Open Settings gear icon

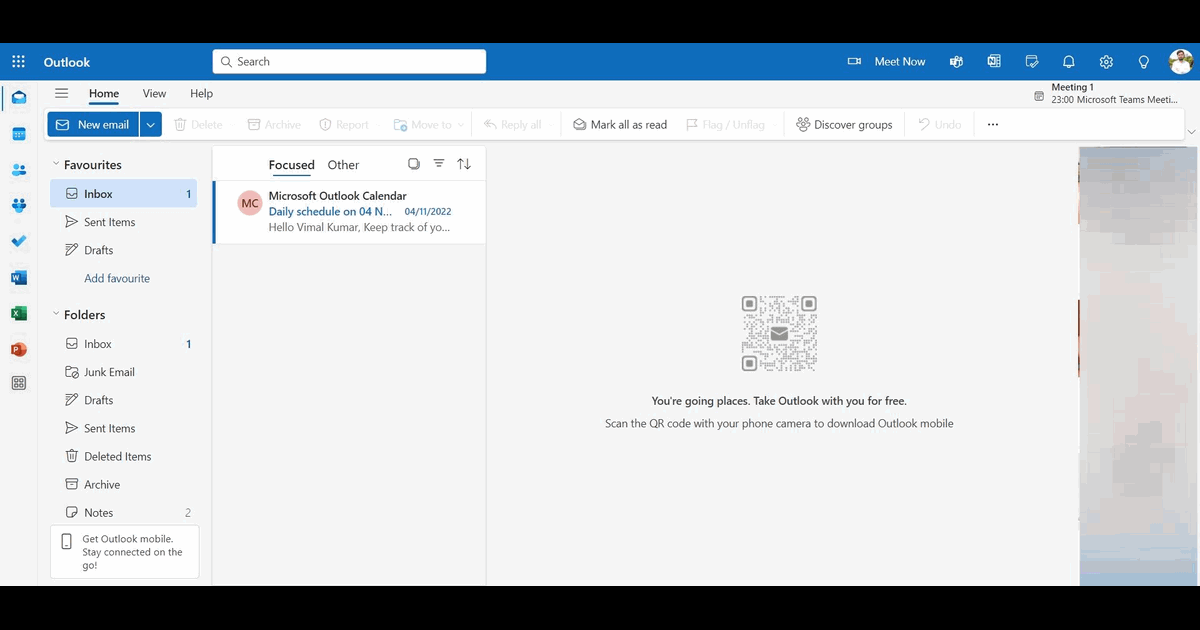(1106, 62)
